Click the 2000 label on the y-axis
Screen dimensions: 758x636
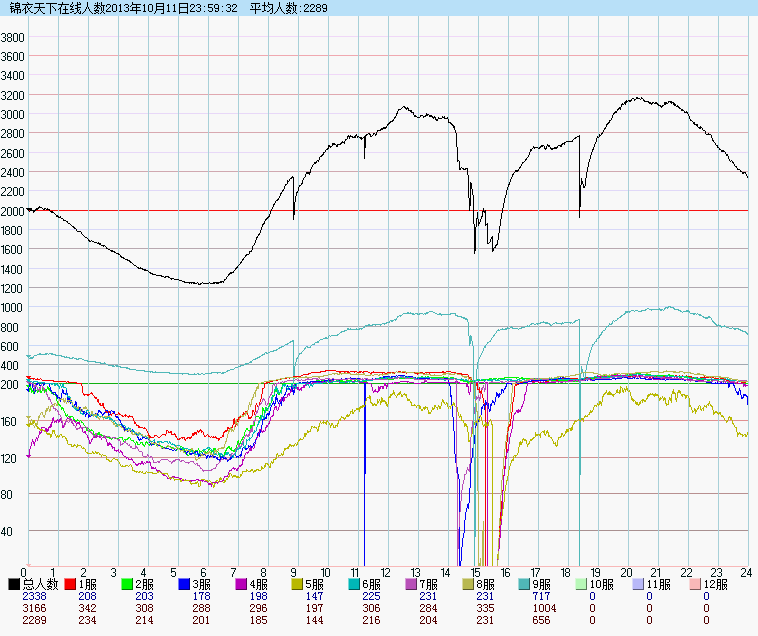coord(13,211)
